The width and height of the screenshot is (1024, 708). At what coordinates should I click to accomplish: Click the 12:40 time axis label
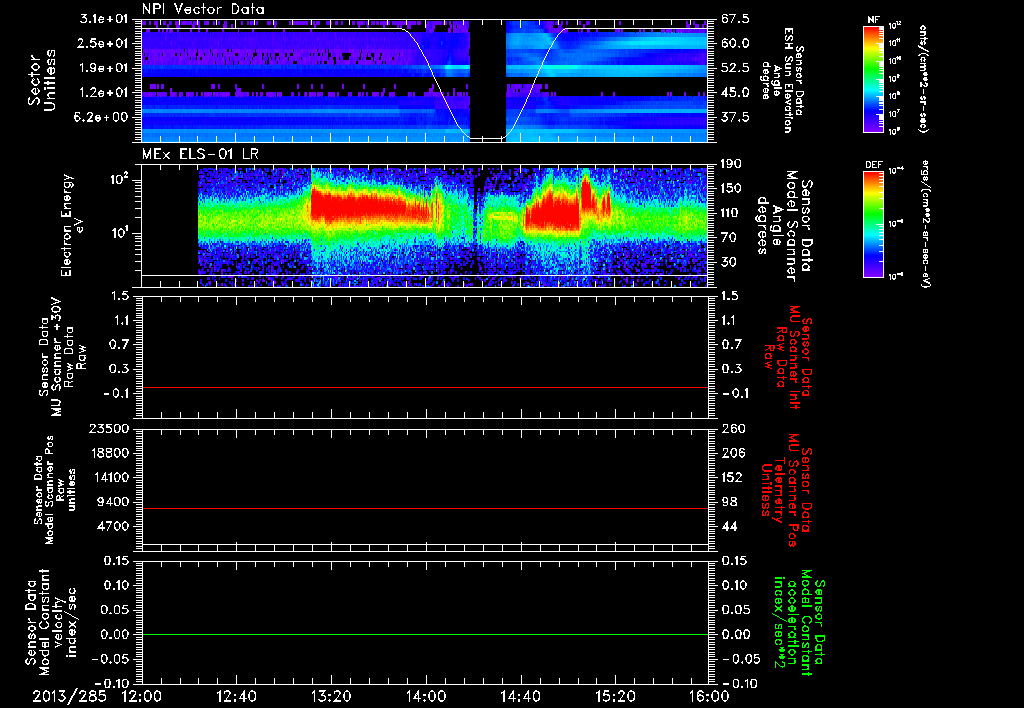point(236,696)
